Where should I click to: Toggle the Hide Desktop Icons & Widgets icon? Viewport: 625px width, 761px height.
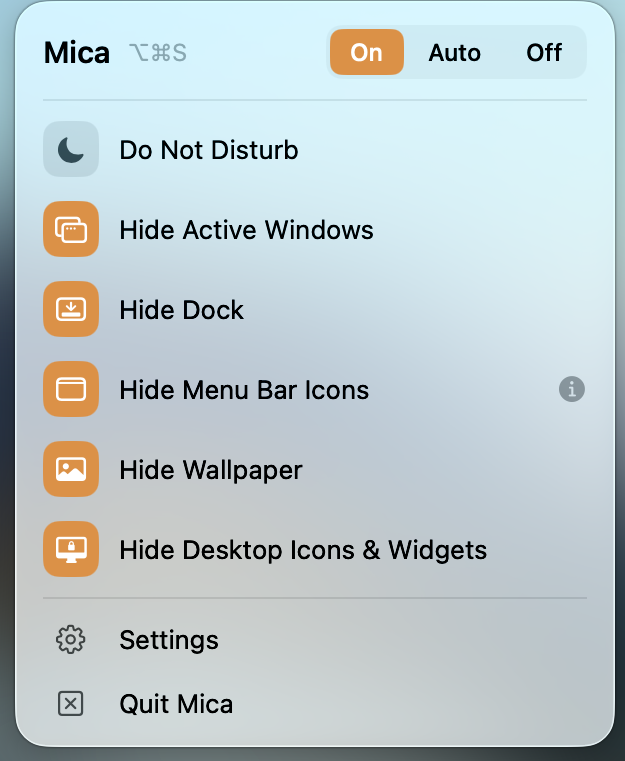tap(71, 549)
